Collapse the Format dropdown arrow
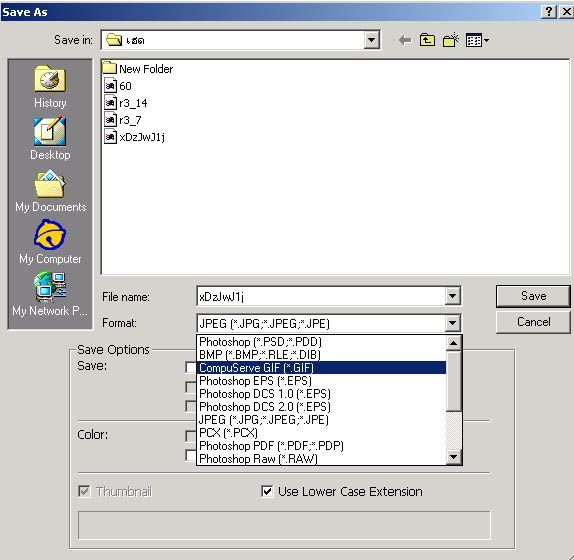This screenshot has width=574, height=560. tap(452, 323)
